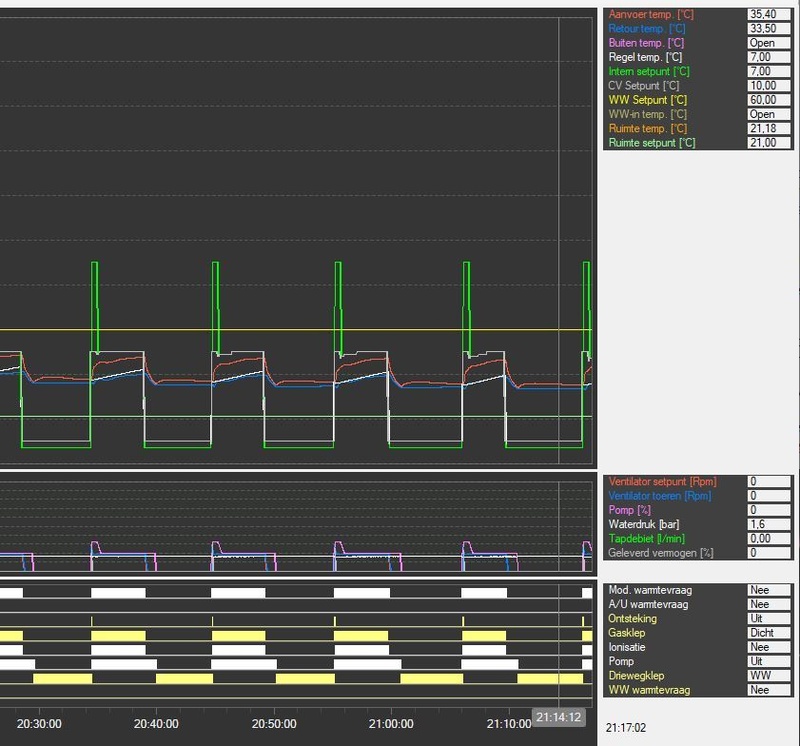Screen dimensions: 800x746
Task: Click the Gasklep value Dicht
Action: pos(769,633)
